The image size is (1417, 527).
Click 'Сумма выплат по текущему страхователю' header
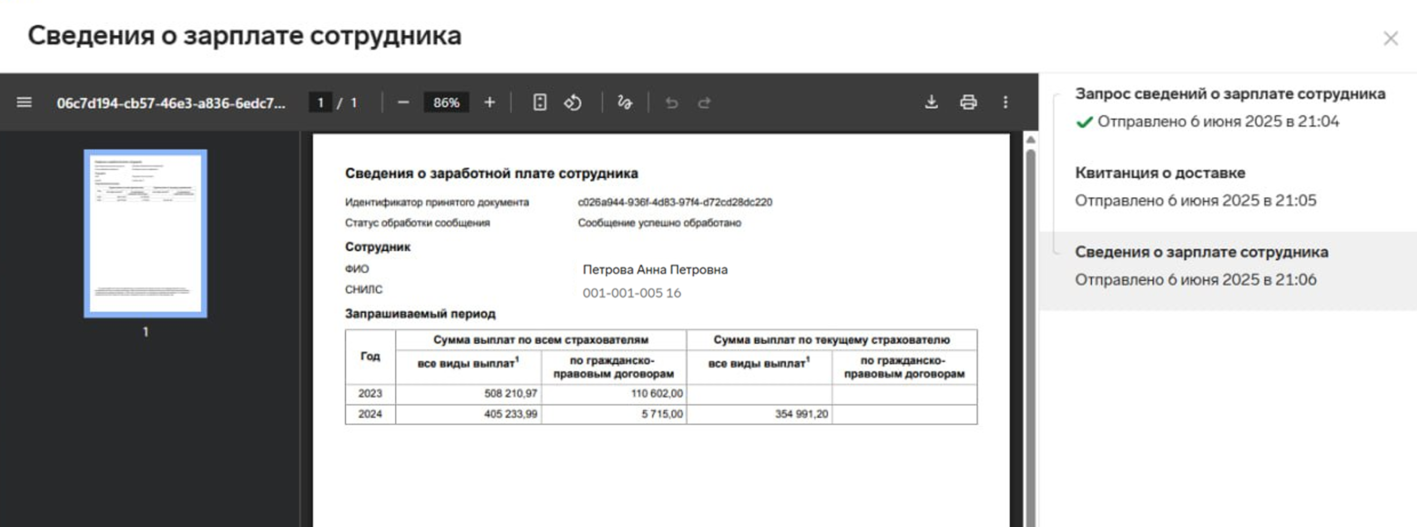click(831, 340)
